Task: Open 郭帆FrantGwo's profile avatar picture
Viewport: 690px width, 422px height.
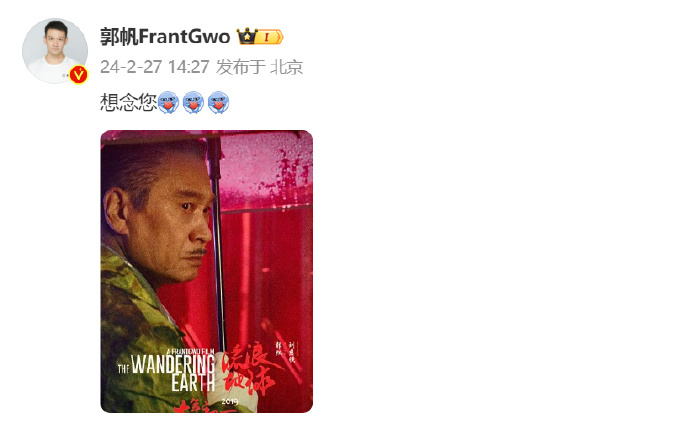Action: (x=55, y=51)
